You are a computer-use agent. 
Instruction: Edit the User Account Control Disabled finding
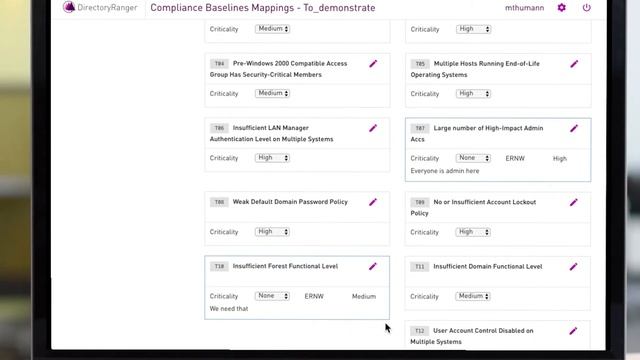click(x=573, y=331)
